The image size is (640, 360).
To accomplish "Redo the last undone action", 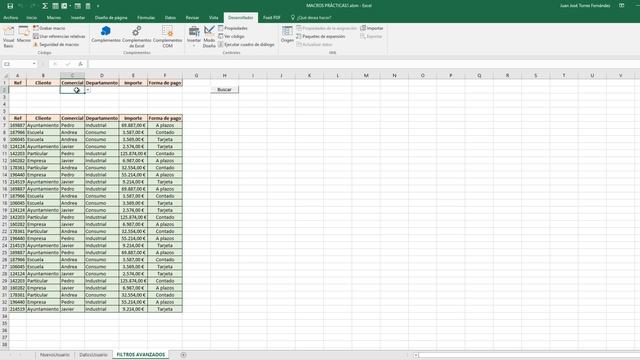I will click(33, 6).
